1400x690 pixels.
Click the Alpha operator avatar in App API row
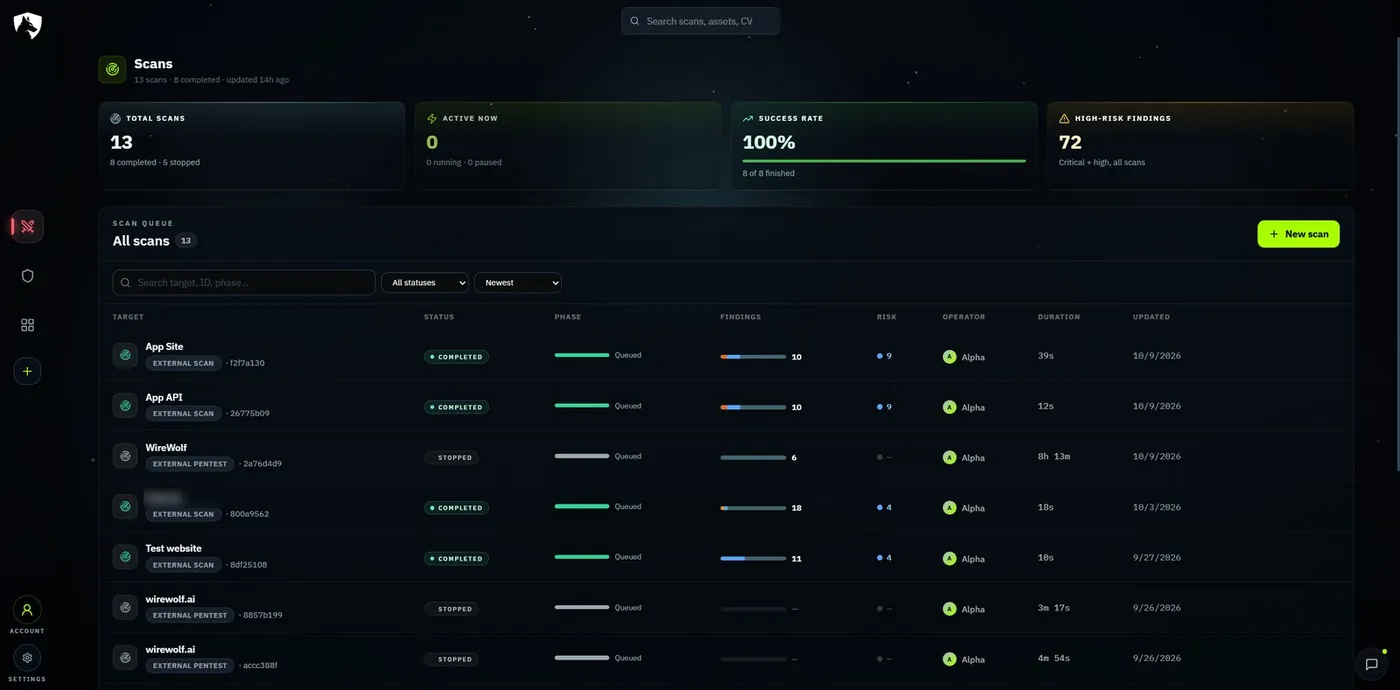tap(949, 407)
